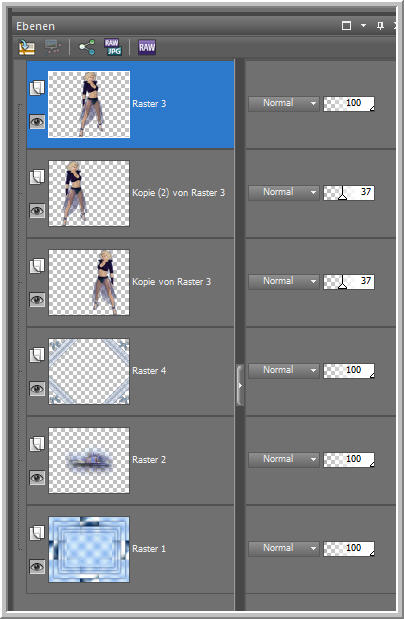
Task: Hide the Raster 1 layer
Action: (x=37, y=567)
